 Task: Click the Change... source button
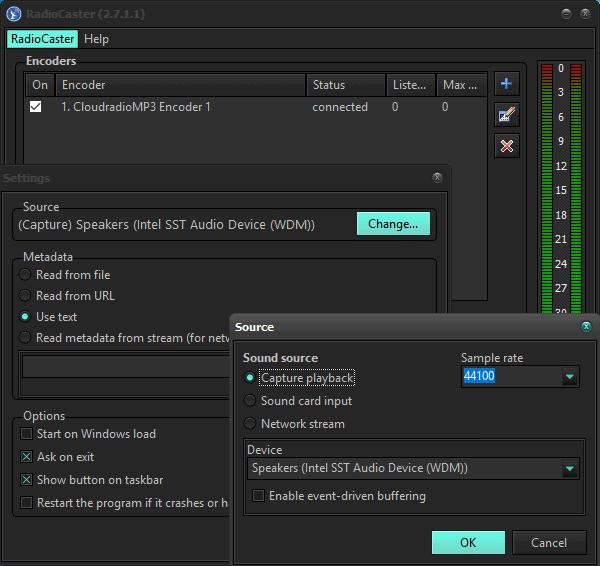393,224
